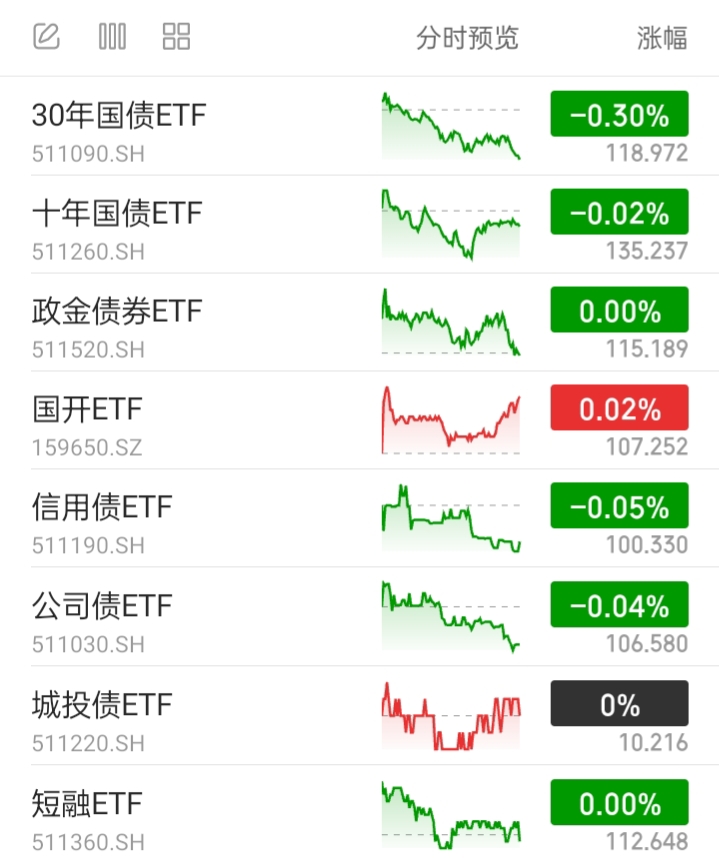Open 信用债ETF 511190.SH entry
719x858 pixels.
coord(360,518)
